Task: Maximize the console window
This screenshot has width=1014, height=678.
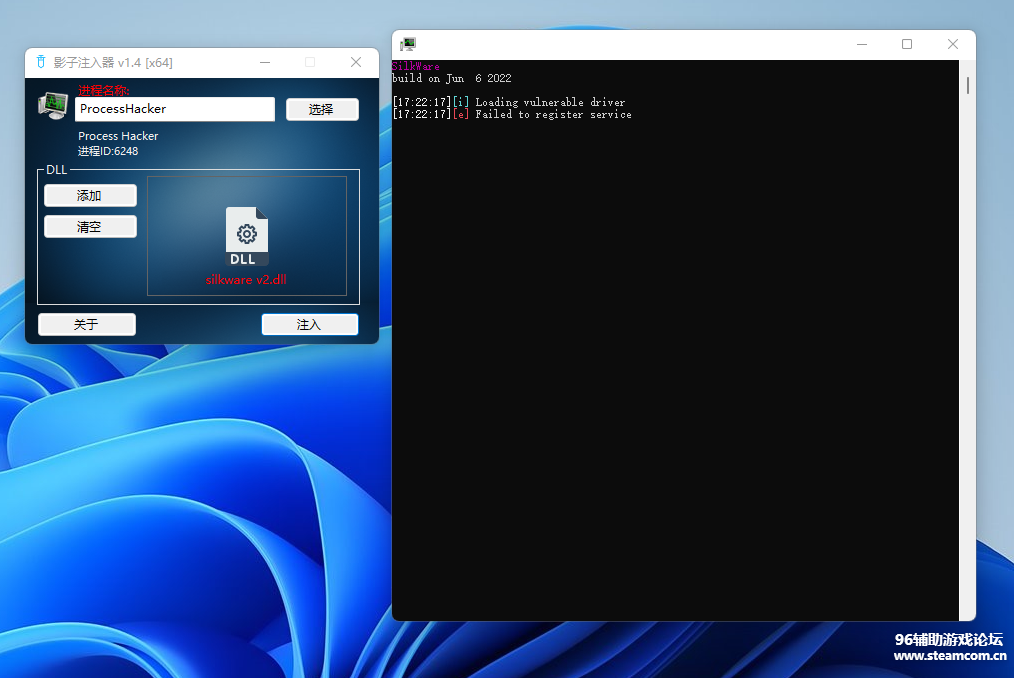Action: click(907, 44)
